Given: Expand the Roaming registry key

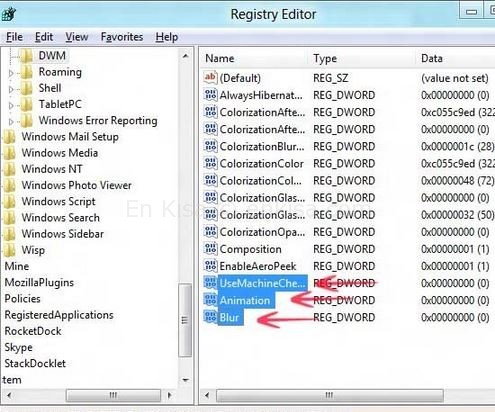Looking at the screenshot, I should pyautogui.click(x=11, y=73).
